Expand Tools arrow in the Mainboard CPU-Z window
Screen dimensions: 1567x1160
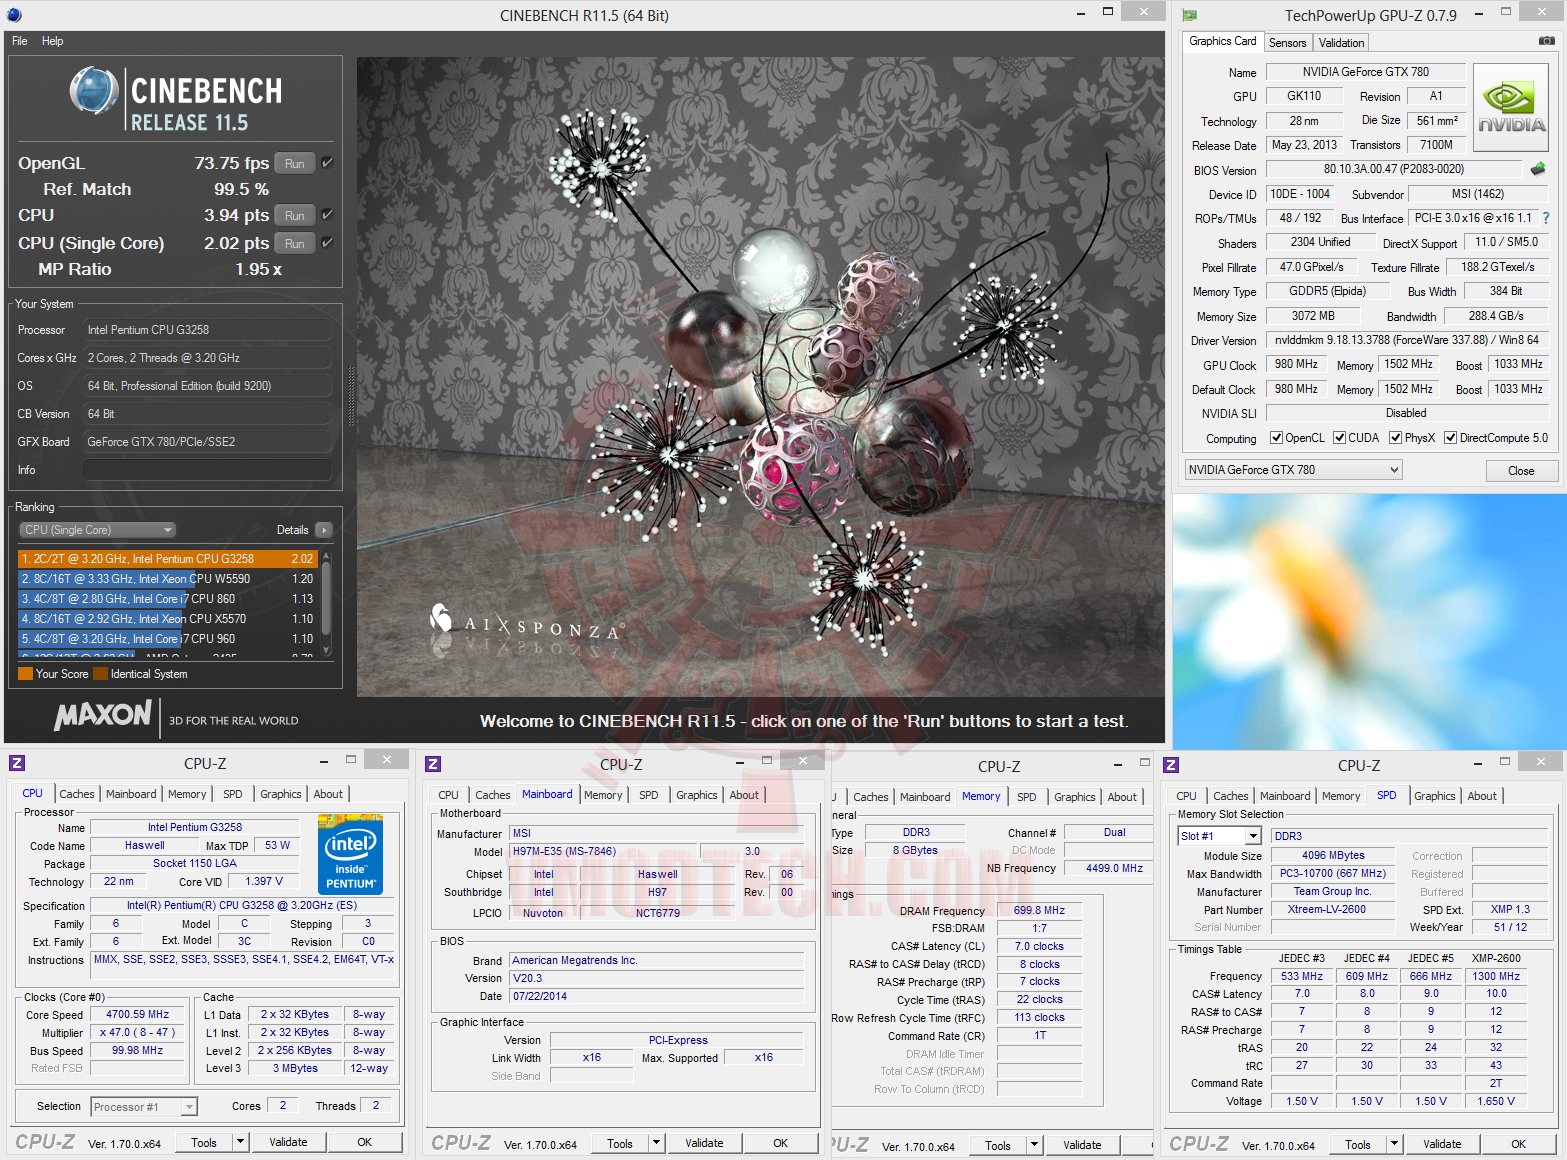pos(656,1143)
